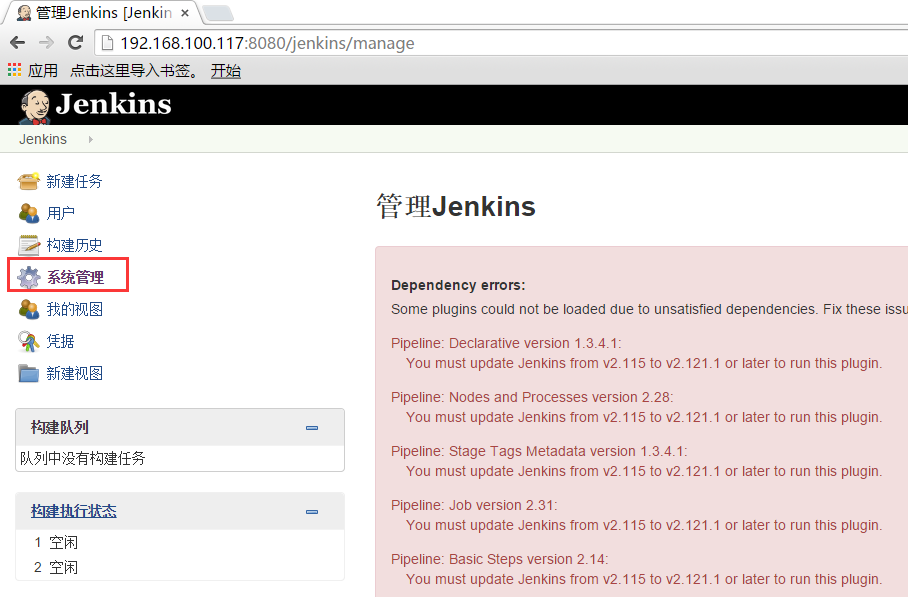Click the Jenkins favicon on browser tab

[24, 12]
